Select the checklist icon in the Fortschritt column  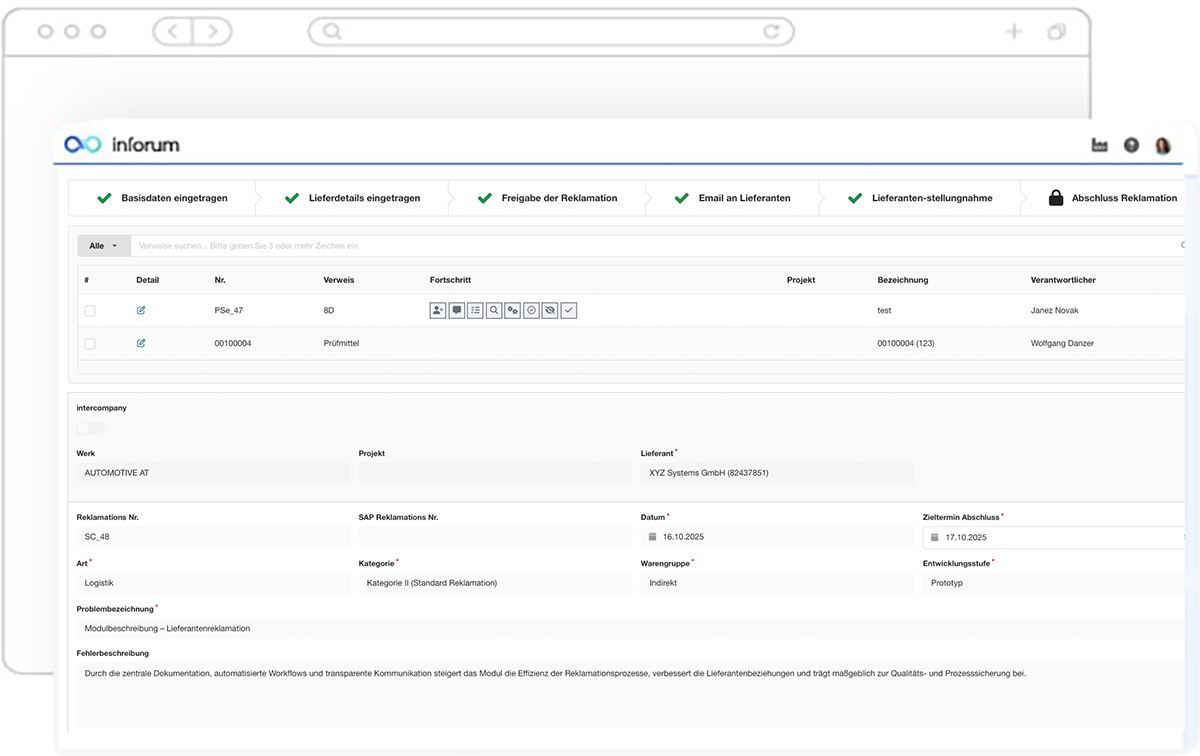pos(475,310)
